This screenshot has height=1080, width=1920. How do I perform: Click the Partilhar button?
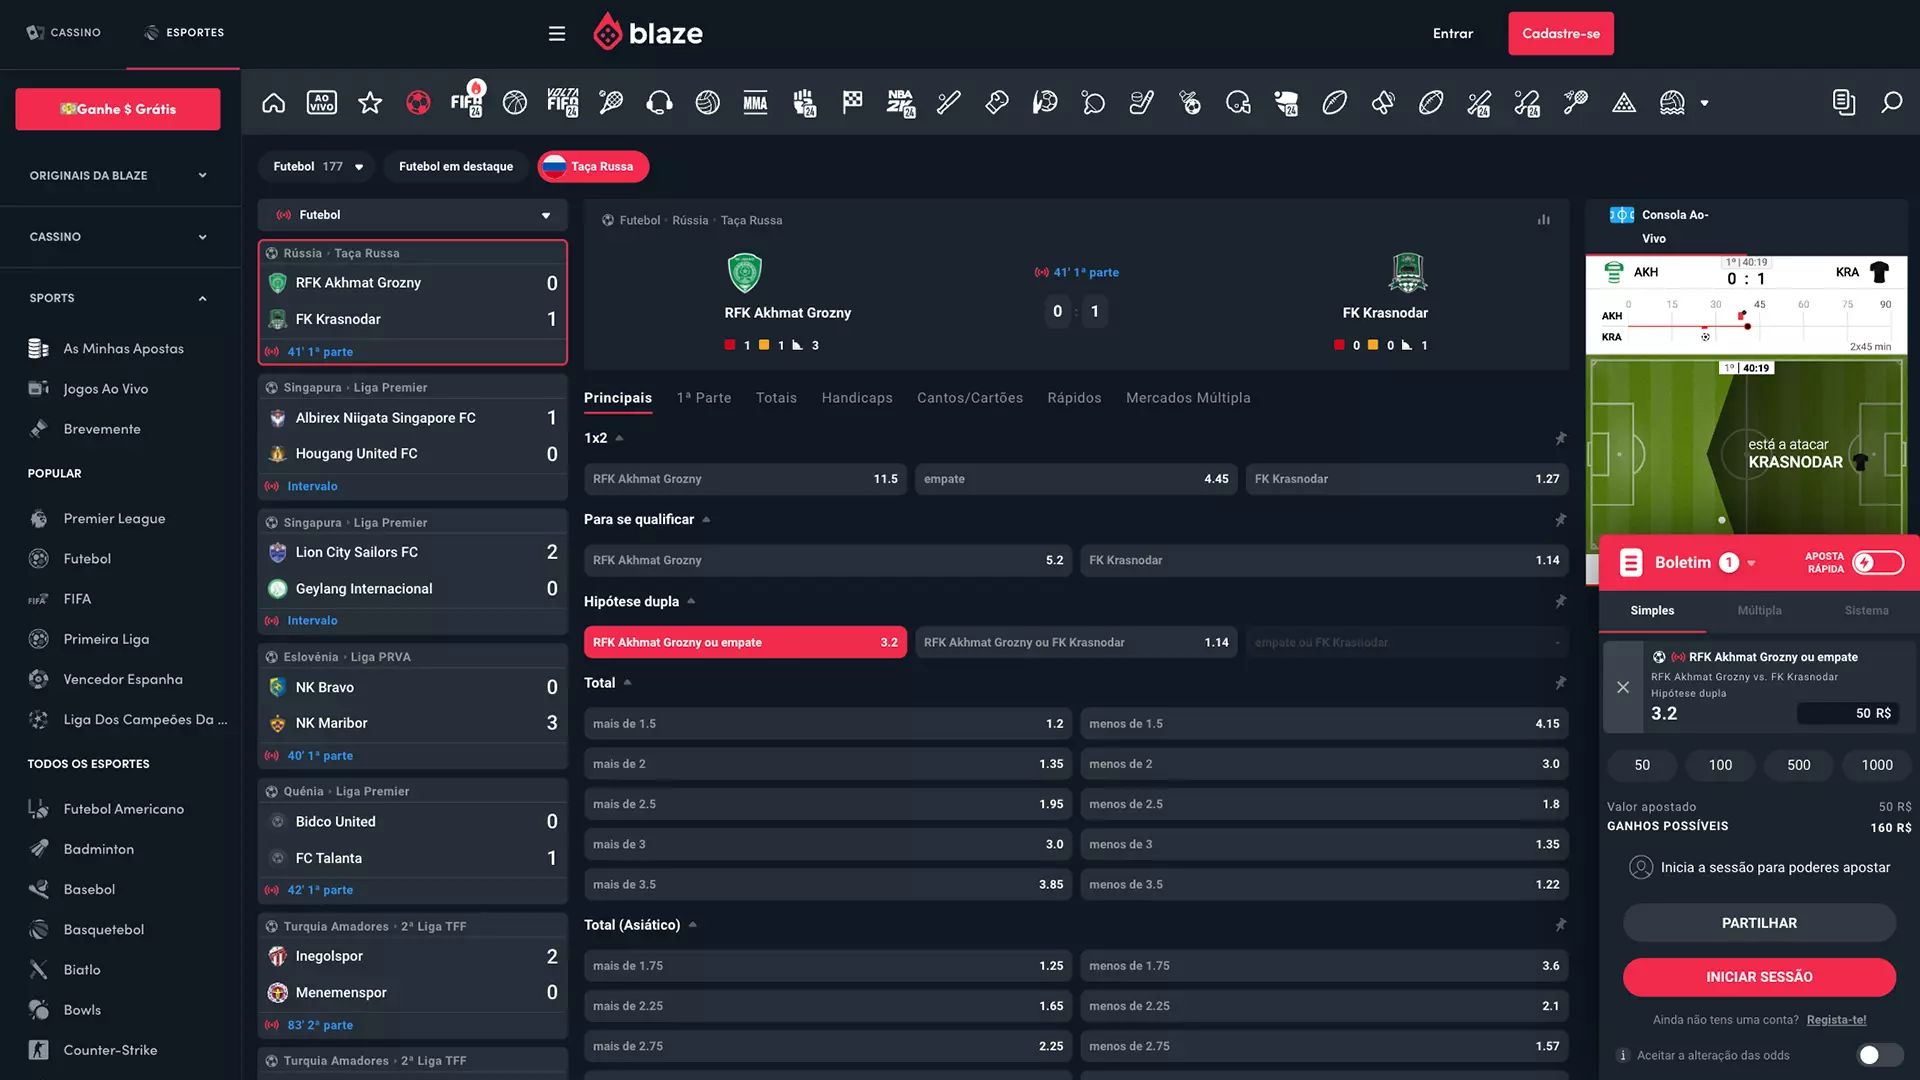click(1759, 923)
